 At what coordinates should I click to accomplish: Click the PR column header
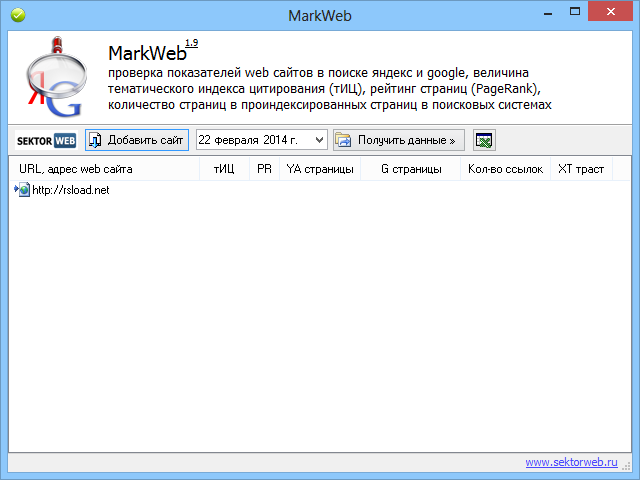(264, 169)
